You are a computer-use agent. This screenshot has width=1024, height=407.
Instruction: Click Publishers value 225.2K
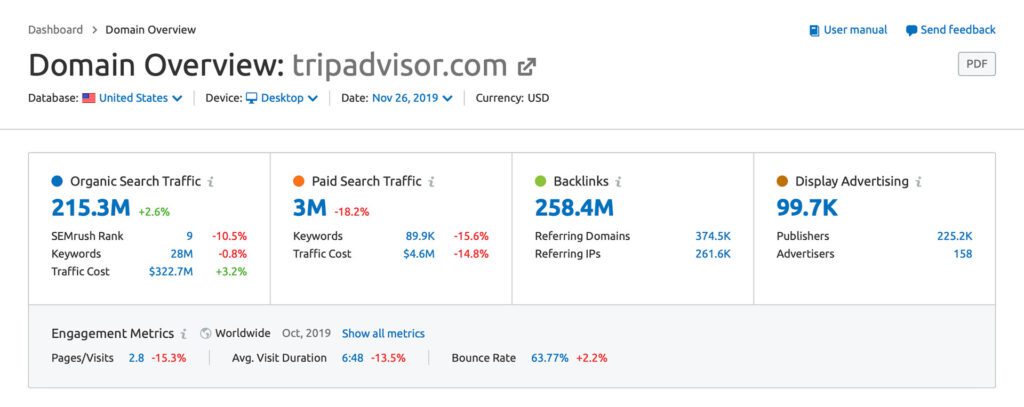[954, 236]
